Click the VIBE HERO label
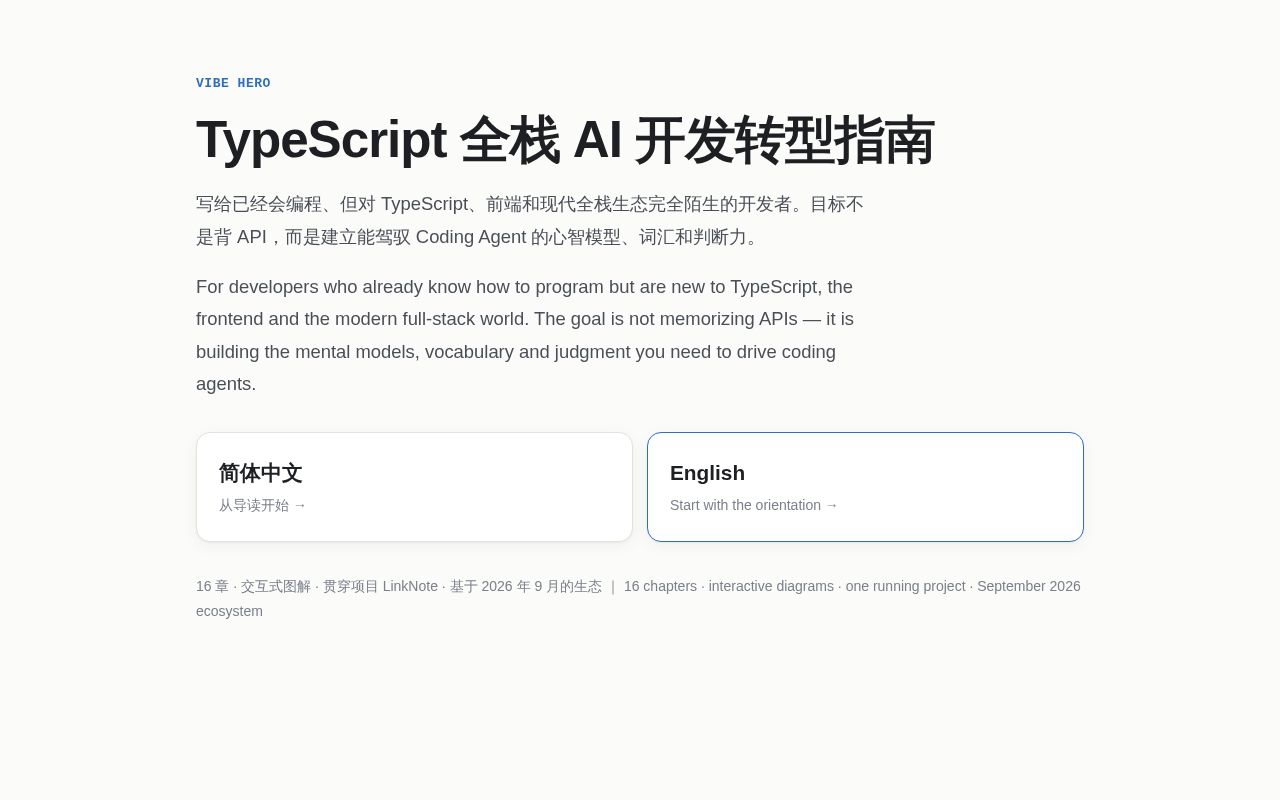 [x=233, y=83]
